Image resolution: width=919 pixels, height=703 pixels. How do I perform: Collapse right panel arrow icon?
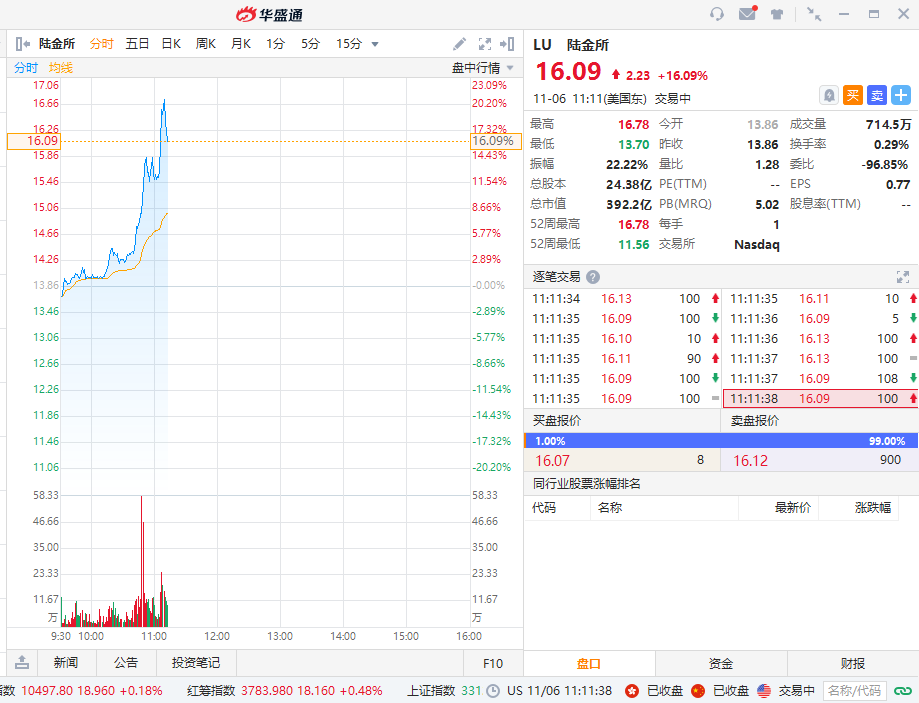(x=507, y=44)
